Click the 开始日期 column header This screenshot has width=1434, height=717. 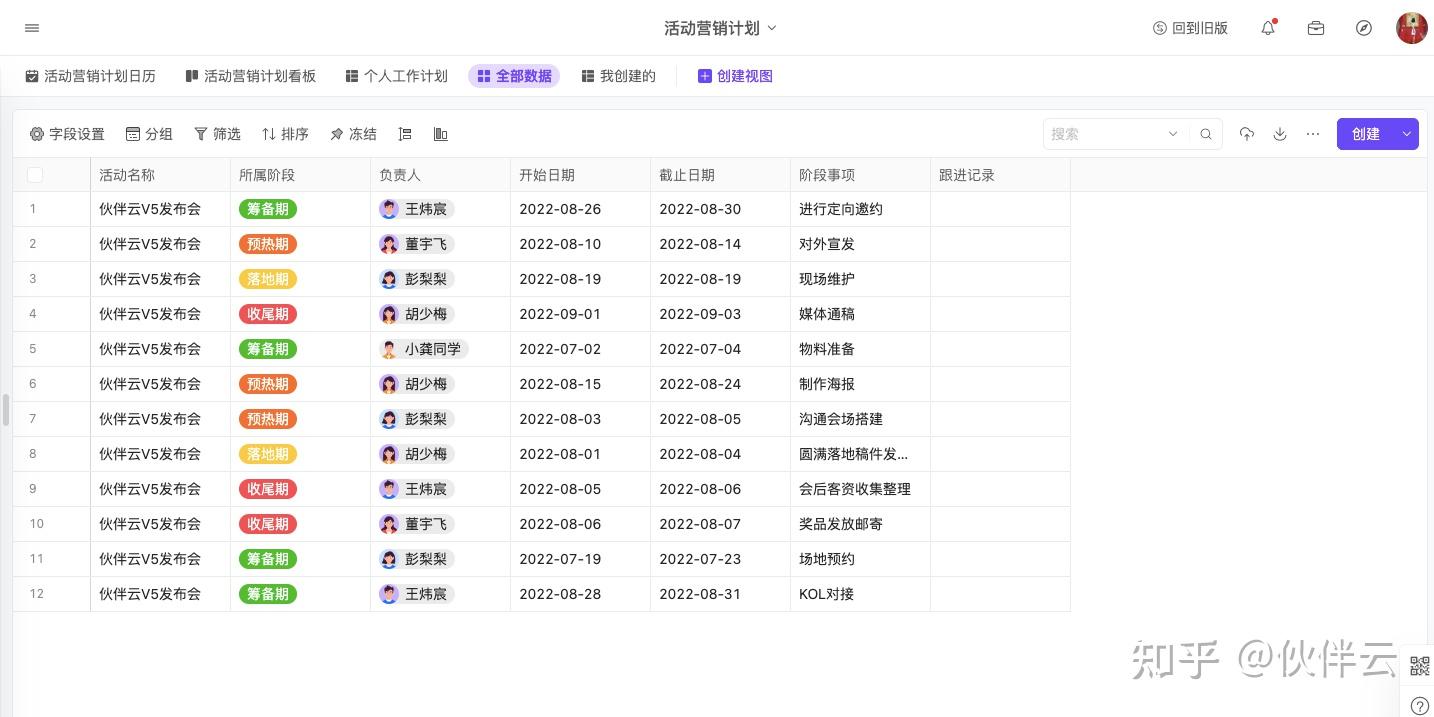[580, 175]
